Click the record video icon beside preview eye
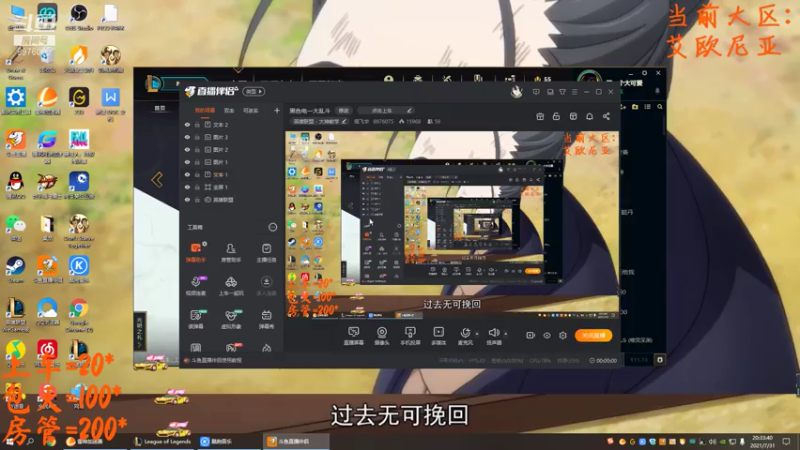This screenshot has height=450, width=800. pos(531,335)
